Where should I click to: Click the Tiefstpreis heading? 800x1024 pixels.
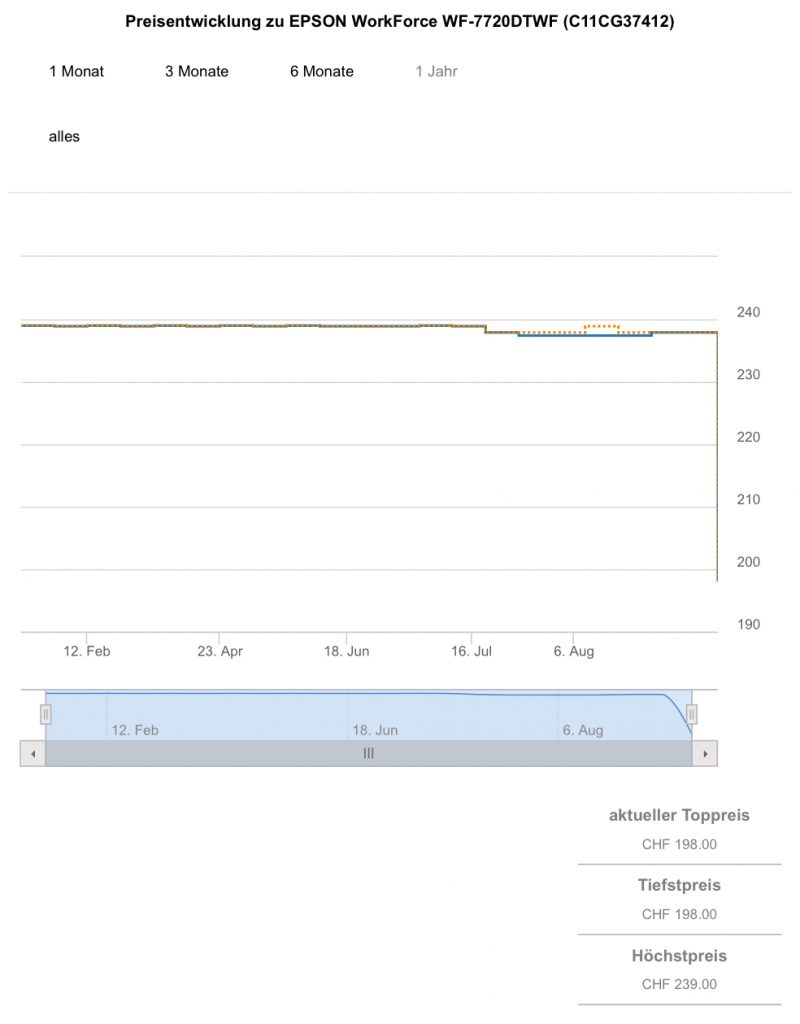[x=679, y=885]
